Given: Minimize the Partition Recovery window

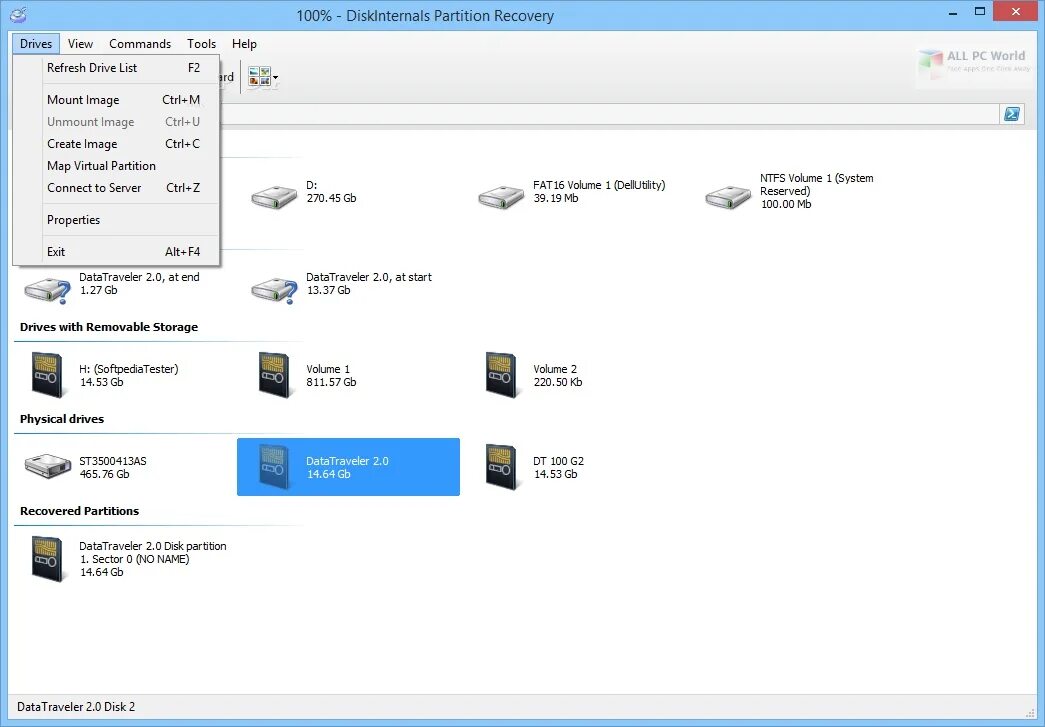Looking at the screenshot, I should [952, 12].
